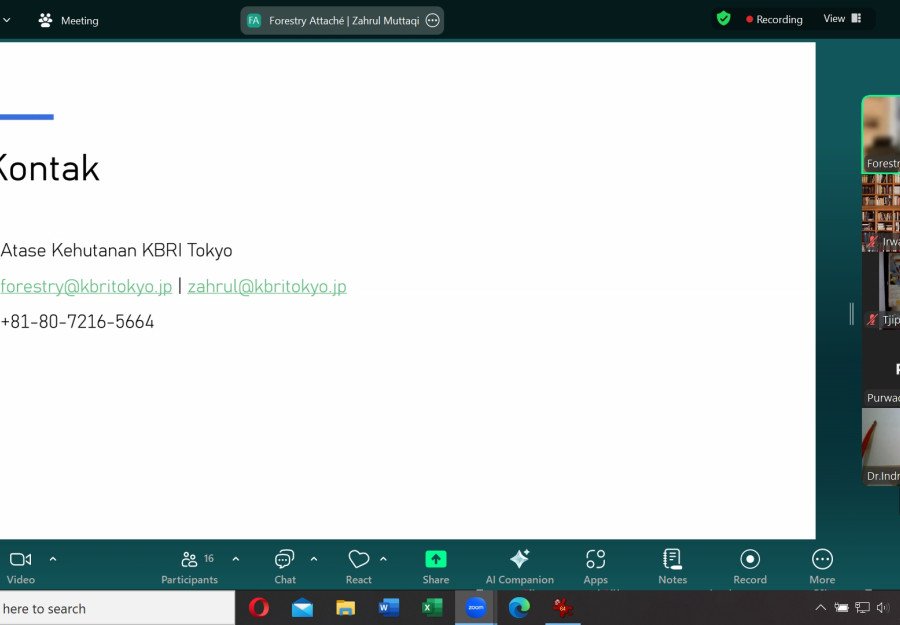900x625 pixels.
Task: Expand the Video options caret
Action: tap(53, 558)
